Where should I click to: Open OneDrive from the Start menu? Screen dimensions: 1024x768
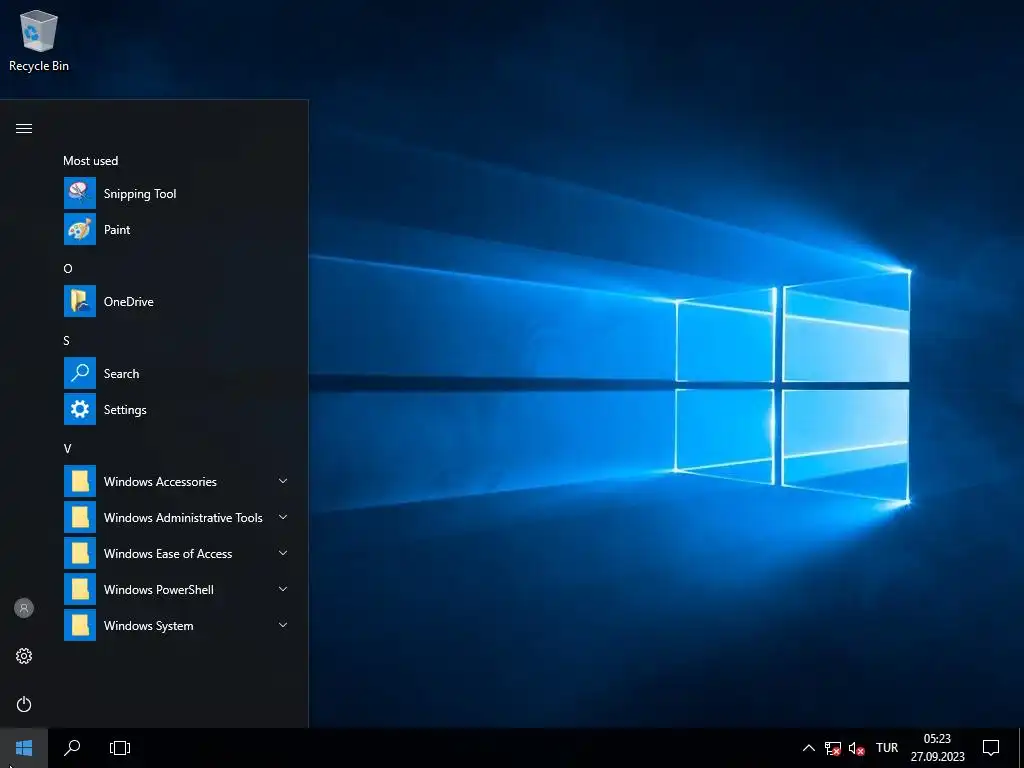(x=178, y=301)
